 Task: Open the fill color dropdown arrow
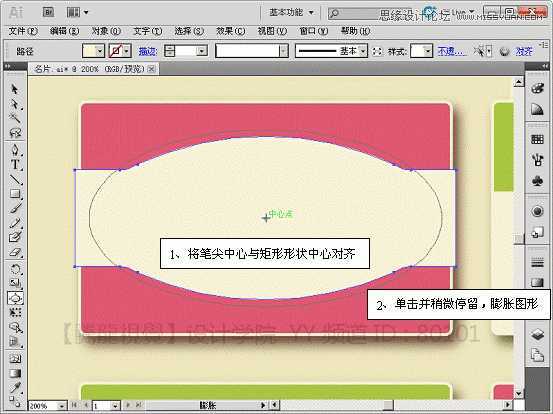100,51
